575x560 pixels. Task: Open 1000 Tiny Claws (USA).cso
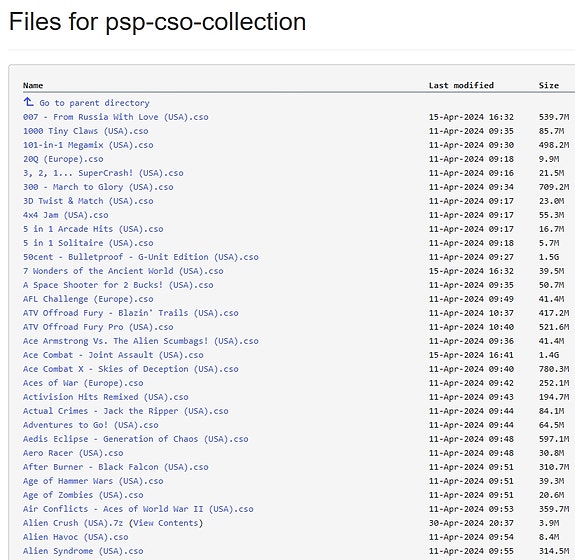point(85,131)
